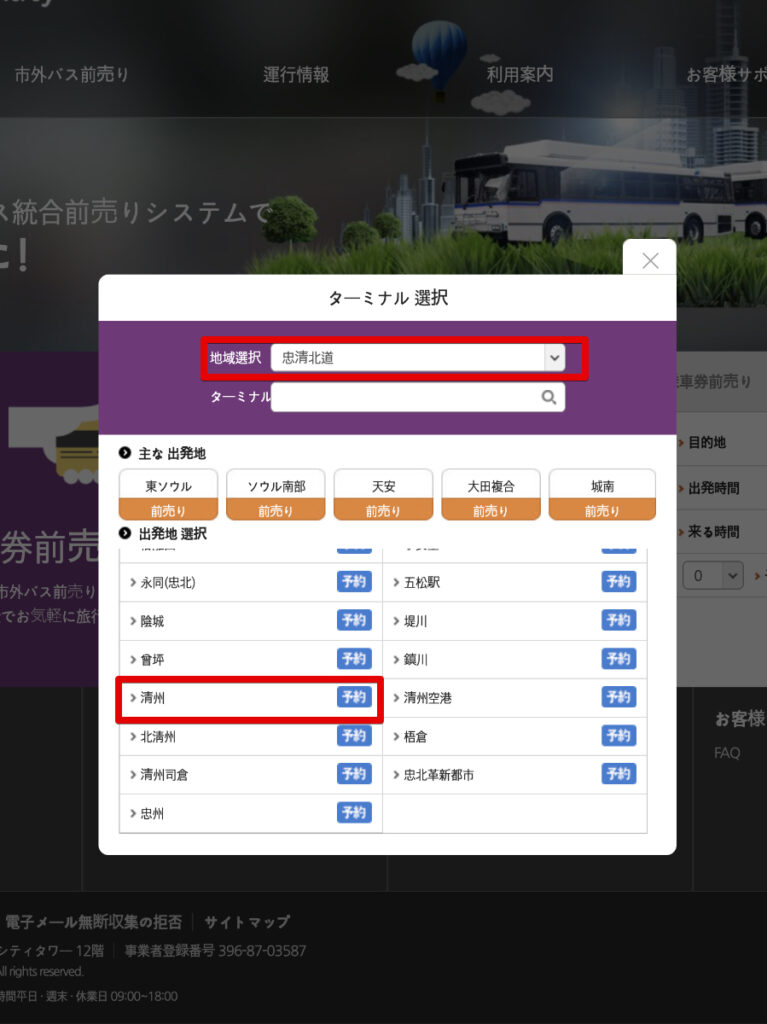Open 利用案内 menu
The width and height of the screenshot is (767, 1024).
[520, 74]
